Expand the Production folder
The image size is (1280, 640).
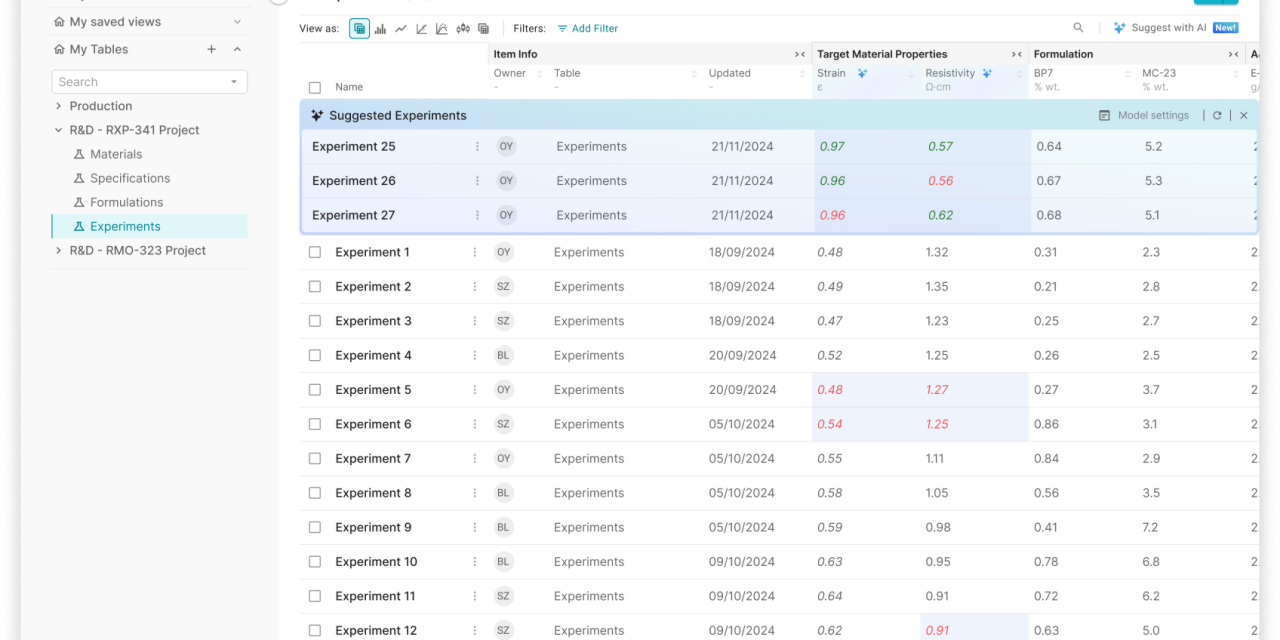pyautogui.click(x=58, y=106)
